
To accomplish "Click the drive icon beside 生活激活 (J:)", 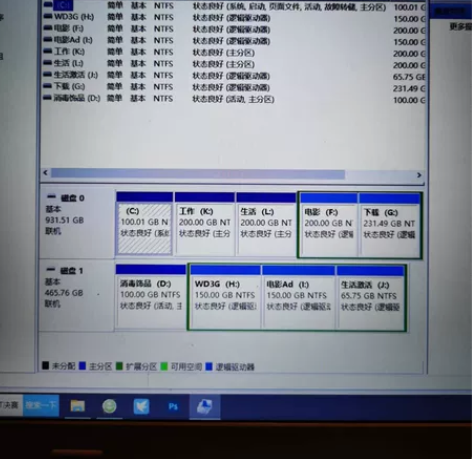I will (48, 74).
